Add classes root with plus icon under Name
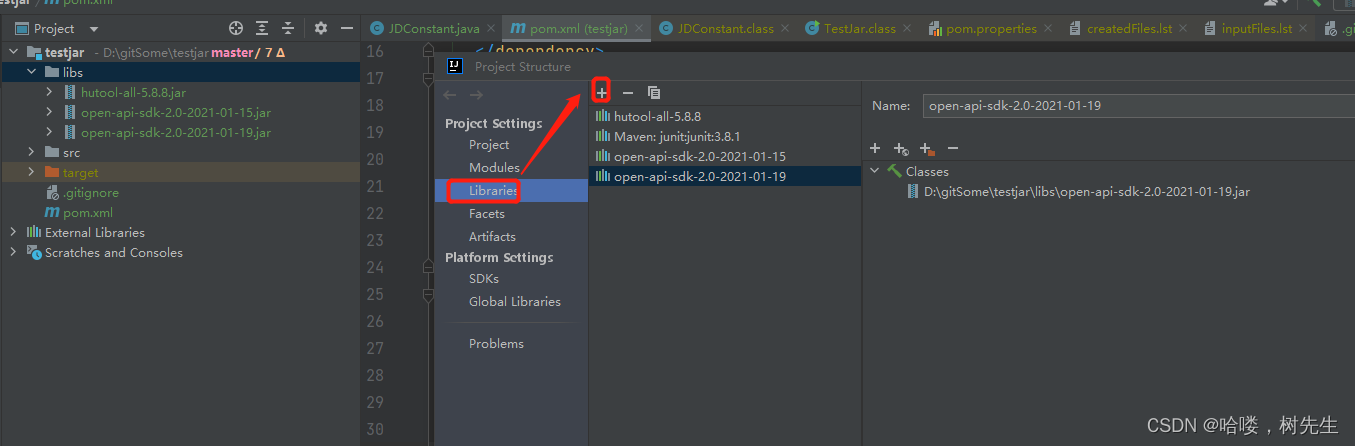Viewport: 1355px width, 446px height. [875, 148]
